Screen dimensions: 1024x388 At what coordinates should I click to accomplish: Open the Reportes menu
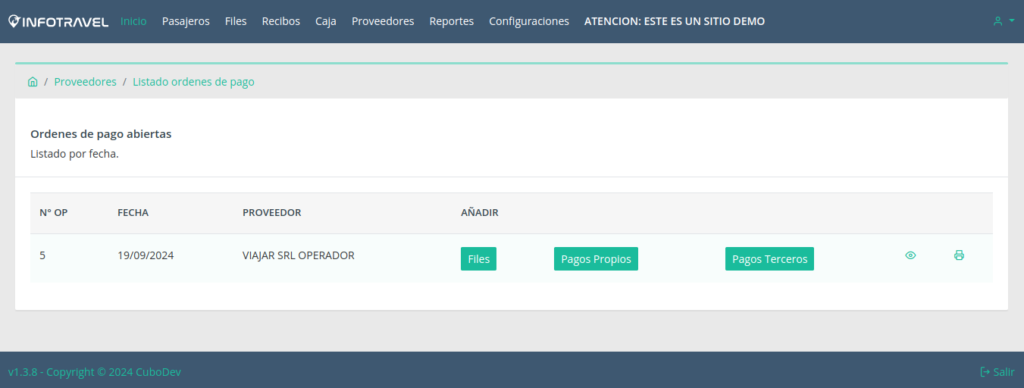coord(451,21)
